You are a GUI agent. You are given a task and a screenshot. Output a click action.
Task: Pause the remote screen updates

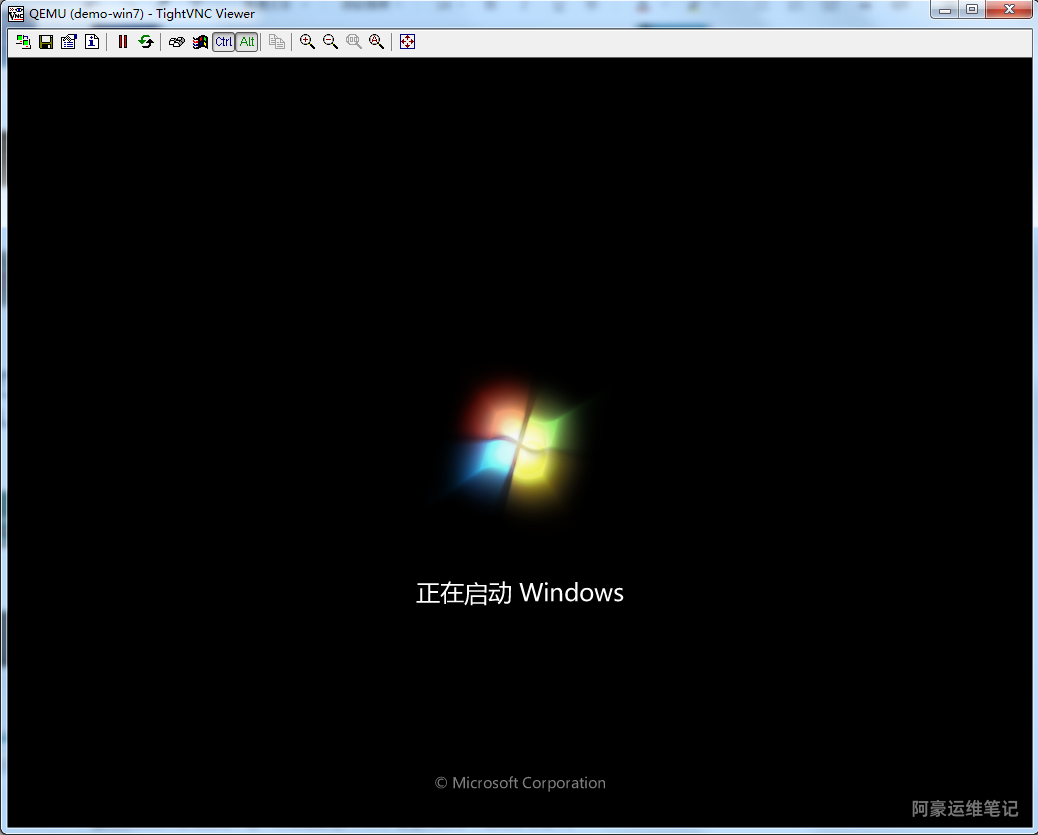point(123,42)
